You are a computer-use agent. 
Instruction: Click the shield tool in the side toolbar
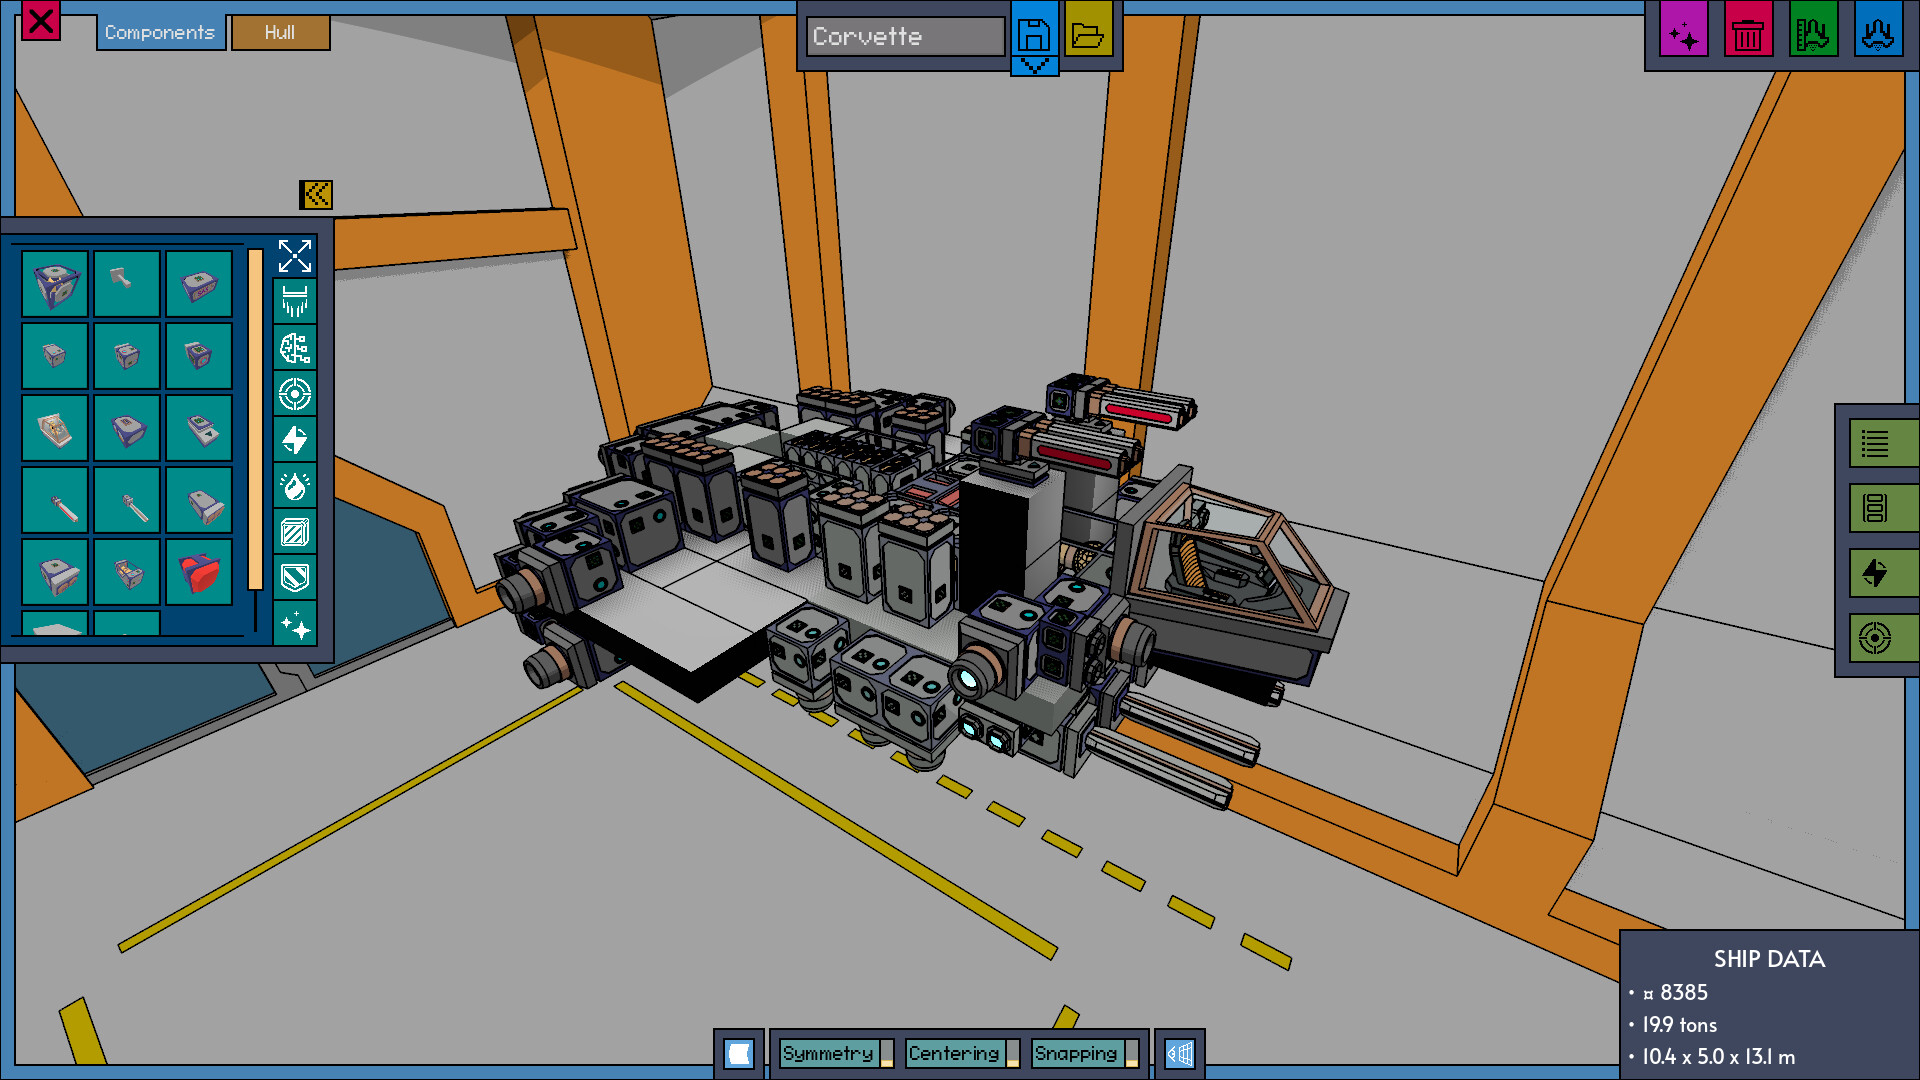pos(295,578)
